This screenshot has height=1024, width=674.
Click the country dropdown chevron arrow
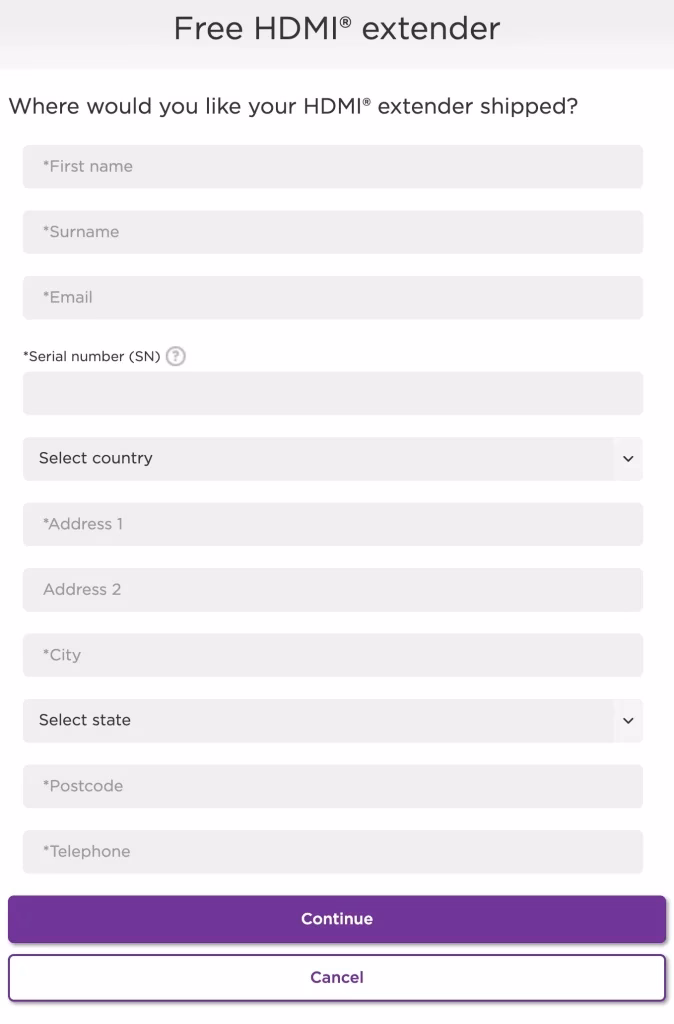[628, 458]
